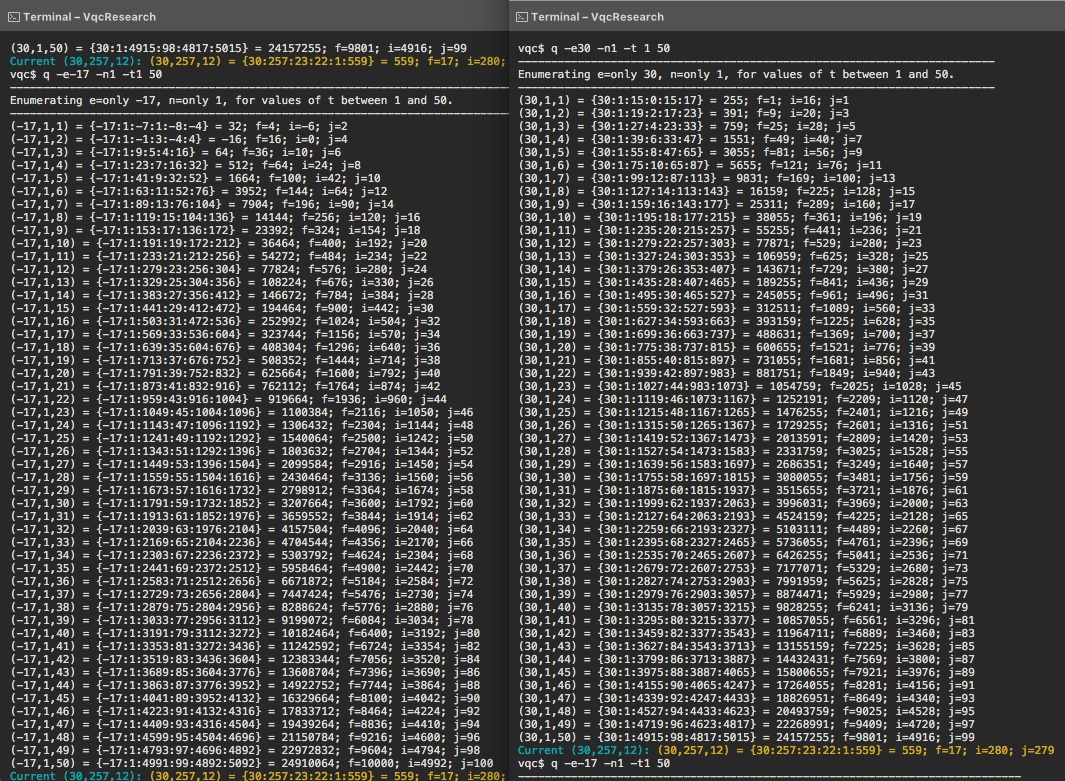Click the (30,1,2) row showing 391
1065x781 pixels.
click(683, 113)
